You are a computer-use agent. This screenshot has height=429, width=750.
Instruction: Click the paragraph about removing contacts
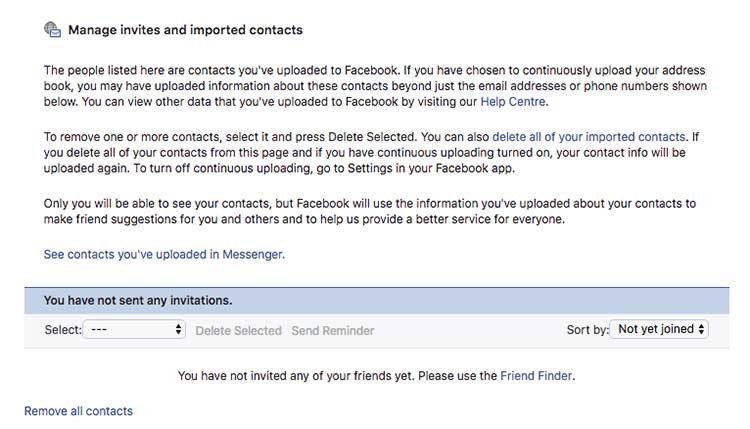pos(371,153)
